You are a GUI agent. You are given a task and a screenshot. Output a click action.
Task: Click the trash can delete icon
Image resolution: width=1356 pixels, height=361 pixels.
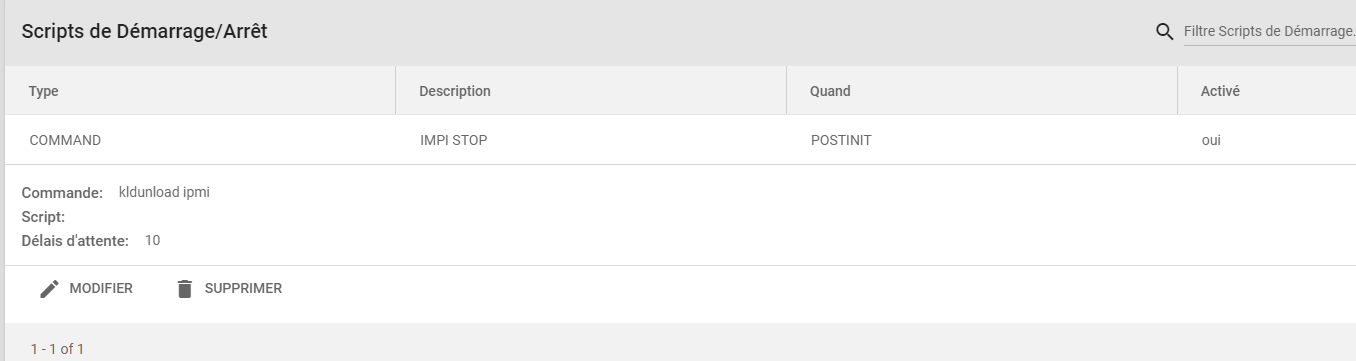(184, 289)
